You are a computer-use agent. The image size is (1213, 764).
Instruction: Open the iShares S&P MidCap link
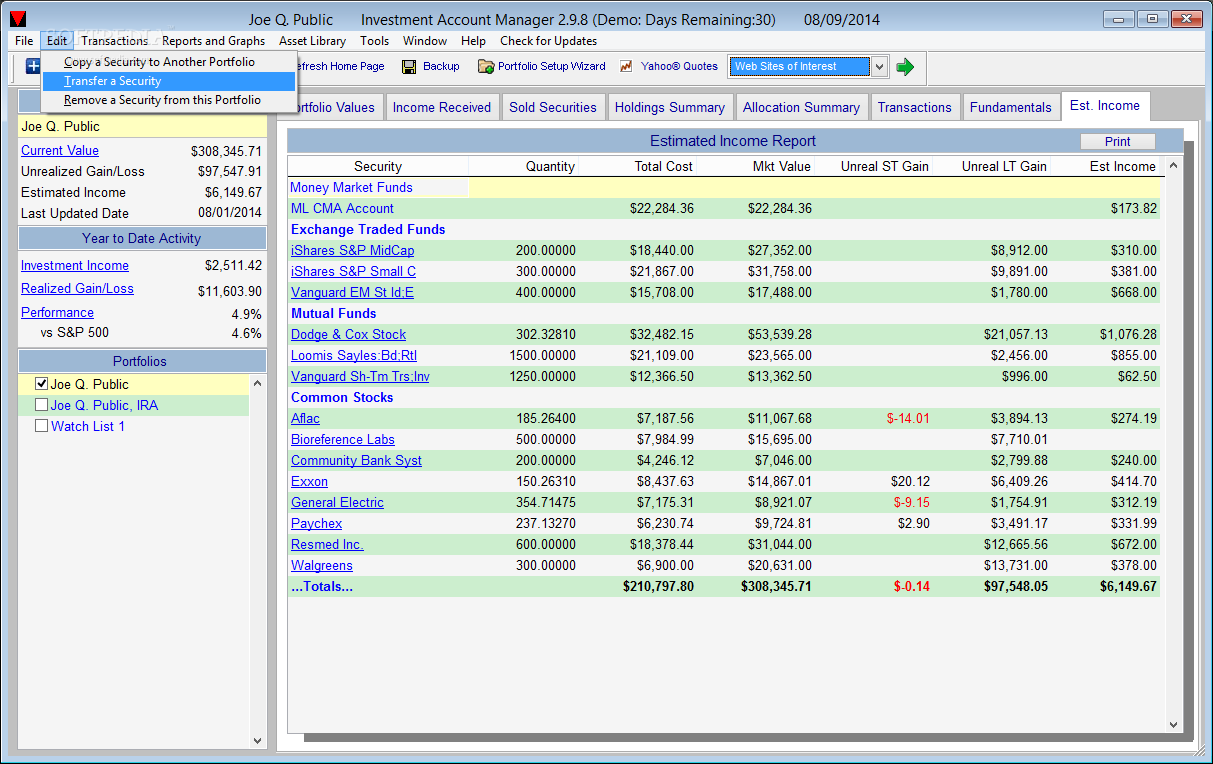352,251
